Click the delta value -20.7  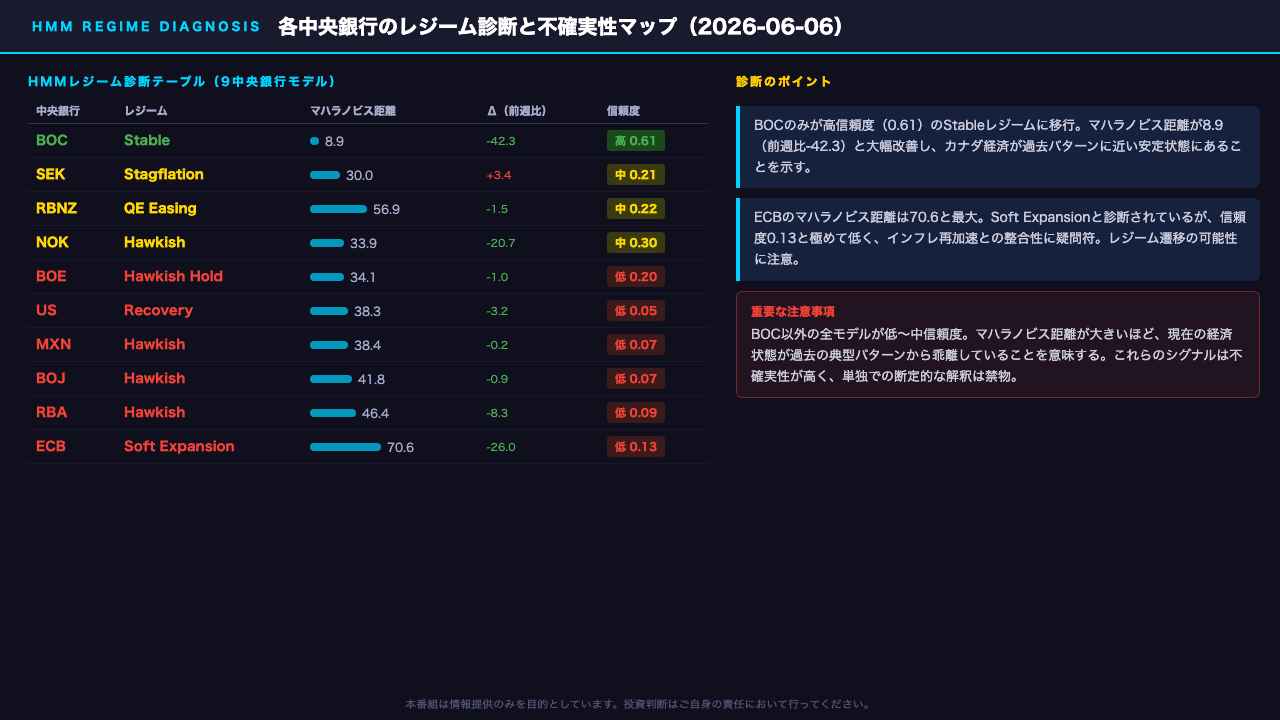point(501,243)
